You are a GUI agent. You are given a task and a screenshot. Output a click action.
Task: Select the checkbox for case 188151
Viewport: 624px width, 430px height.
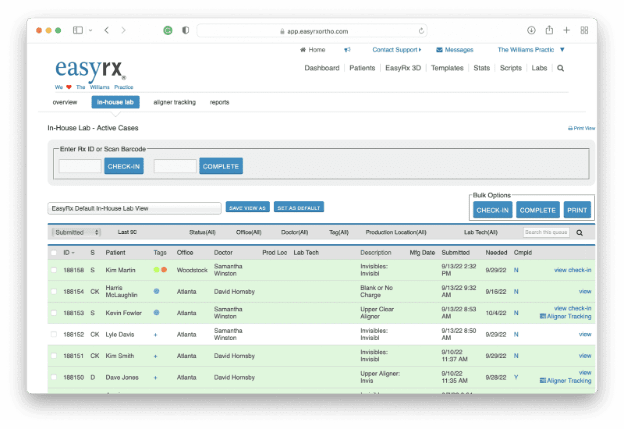(54, 356)
